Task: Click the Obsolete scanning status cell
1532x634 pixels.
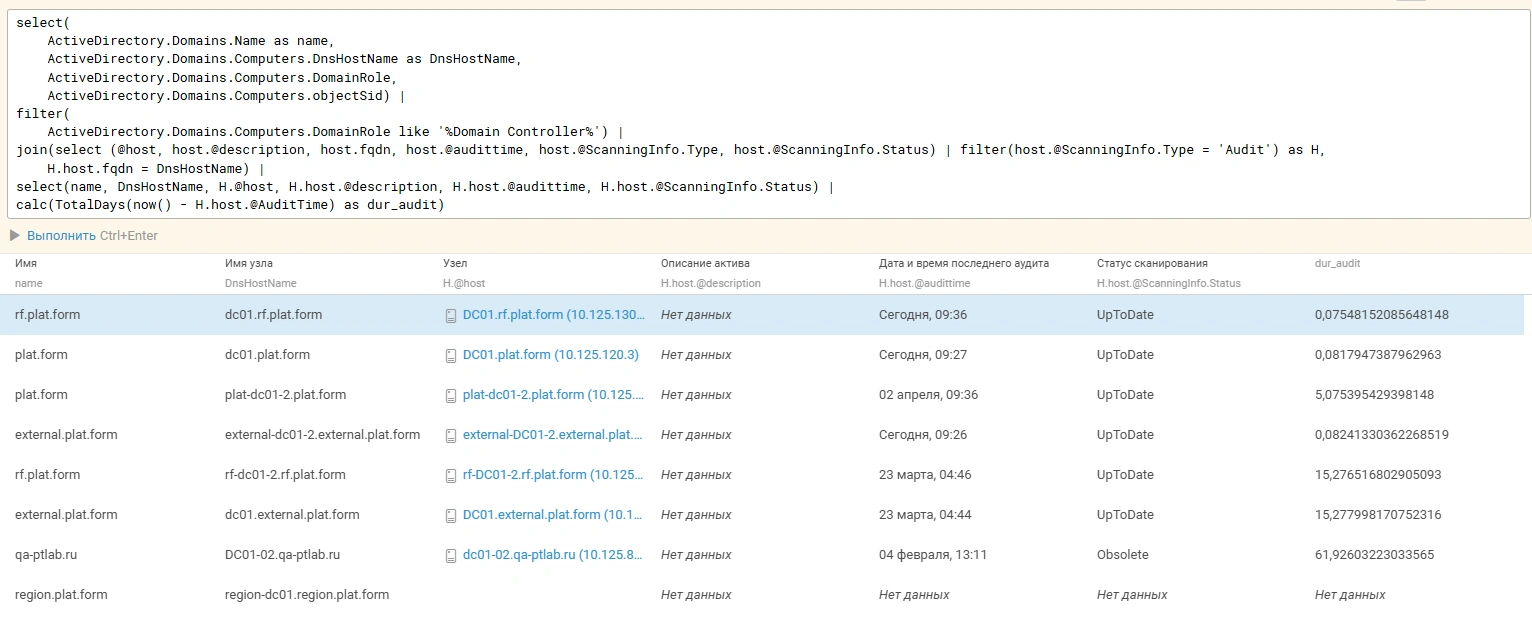Action: point(1123,555)
